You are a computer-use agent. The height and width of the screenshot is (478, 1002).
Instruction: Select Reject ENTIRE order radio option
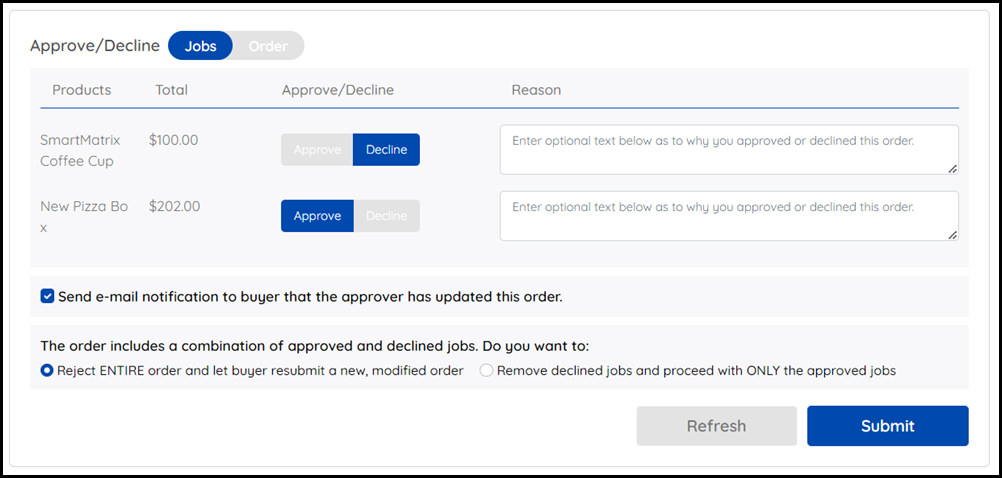[47, 370]
